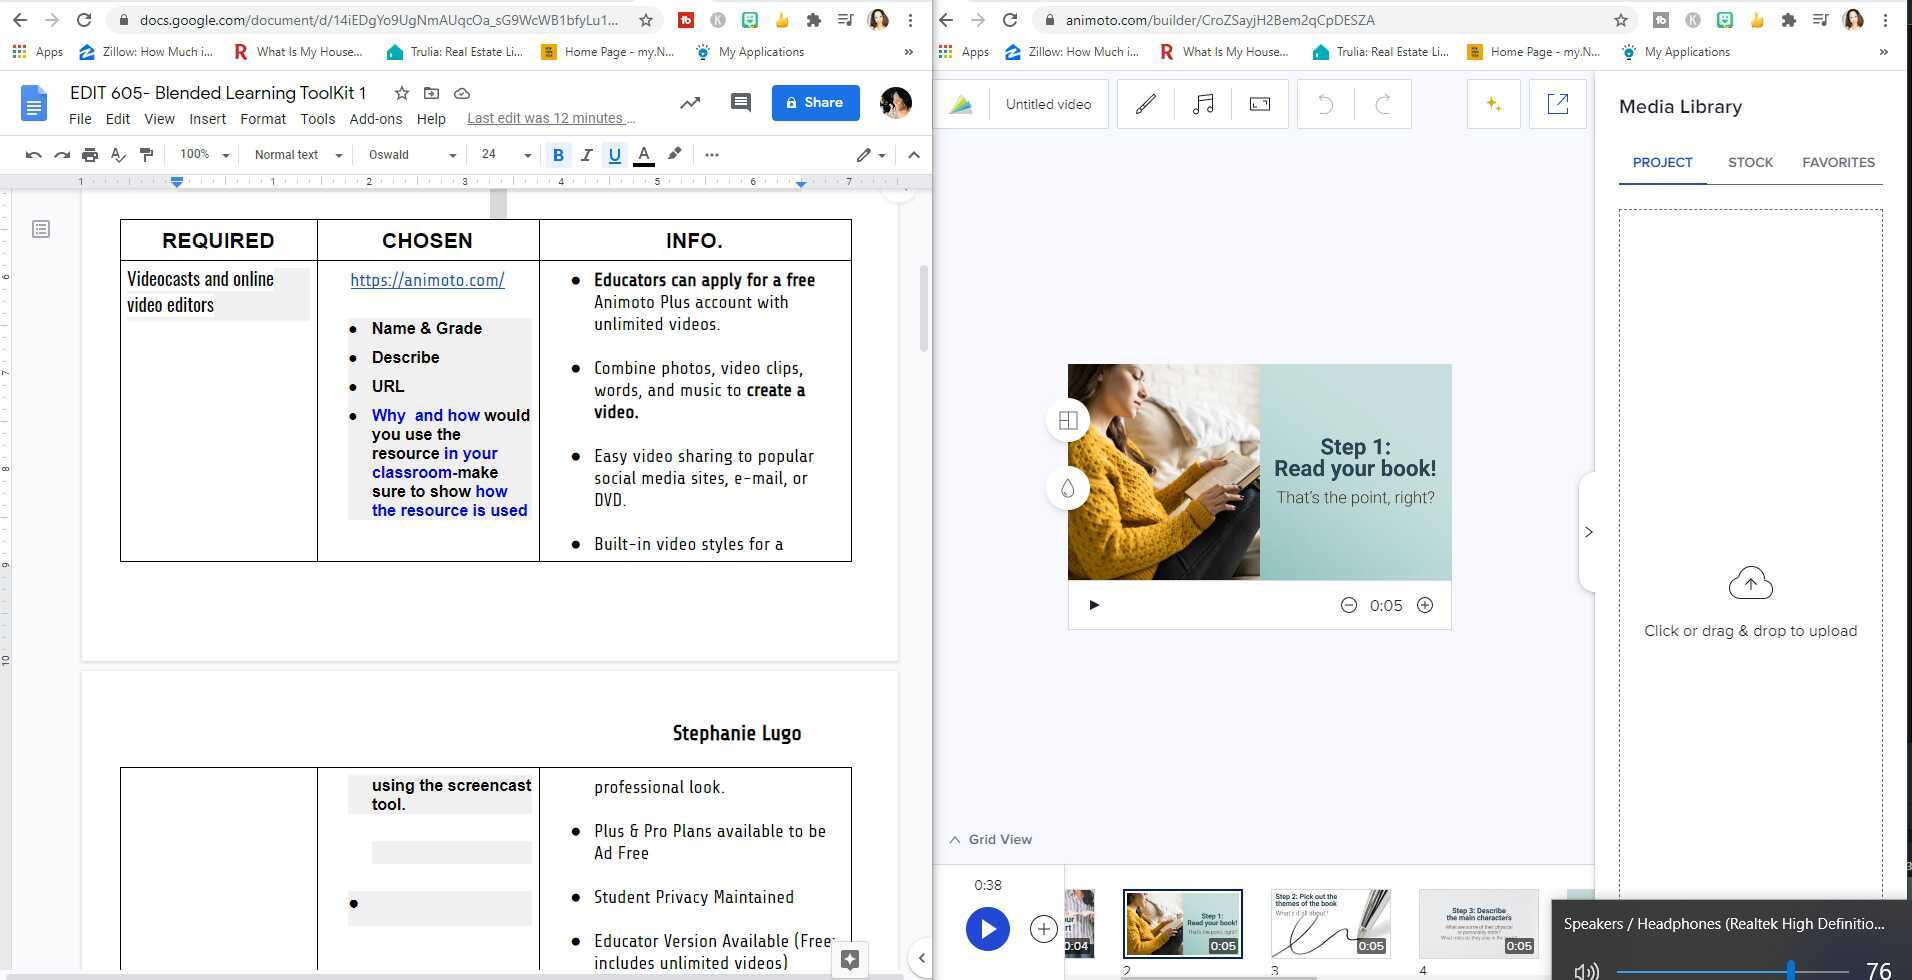Click the print icon in Docs toolbar
The image size is (1912, 980).
coord(90,155)
